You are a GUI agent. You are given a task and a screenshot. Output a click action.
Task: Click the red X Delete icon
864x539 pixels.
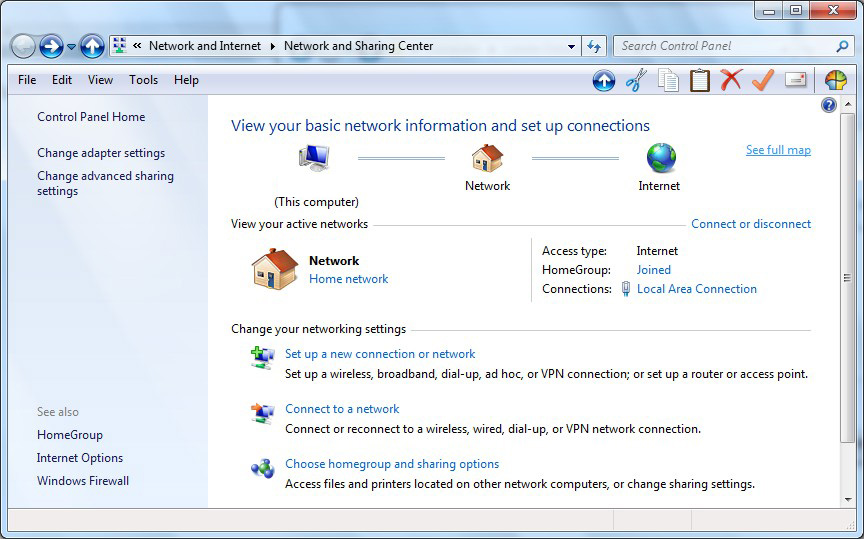click(x=731, y=80)
